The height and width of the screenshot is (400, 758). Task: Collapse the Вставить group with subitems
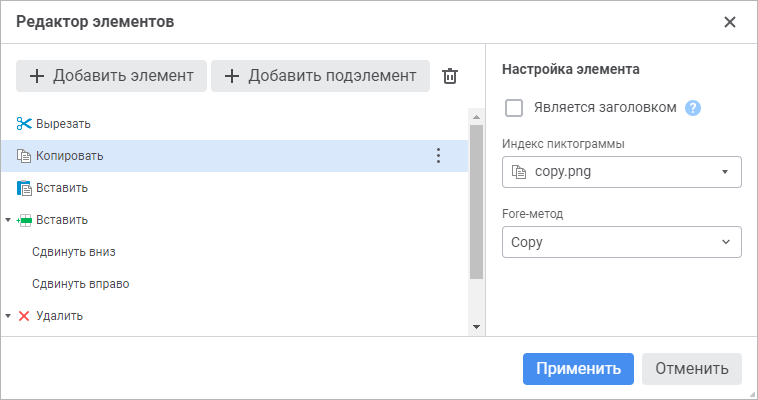8,220
